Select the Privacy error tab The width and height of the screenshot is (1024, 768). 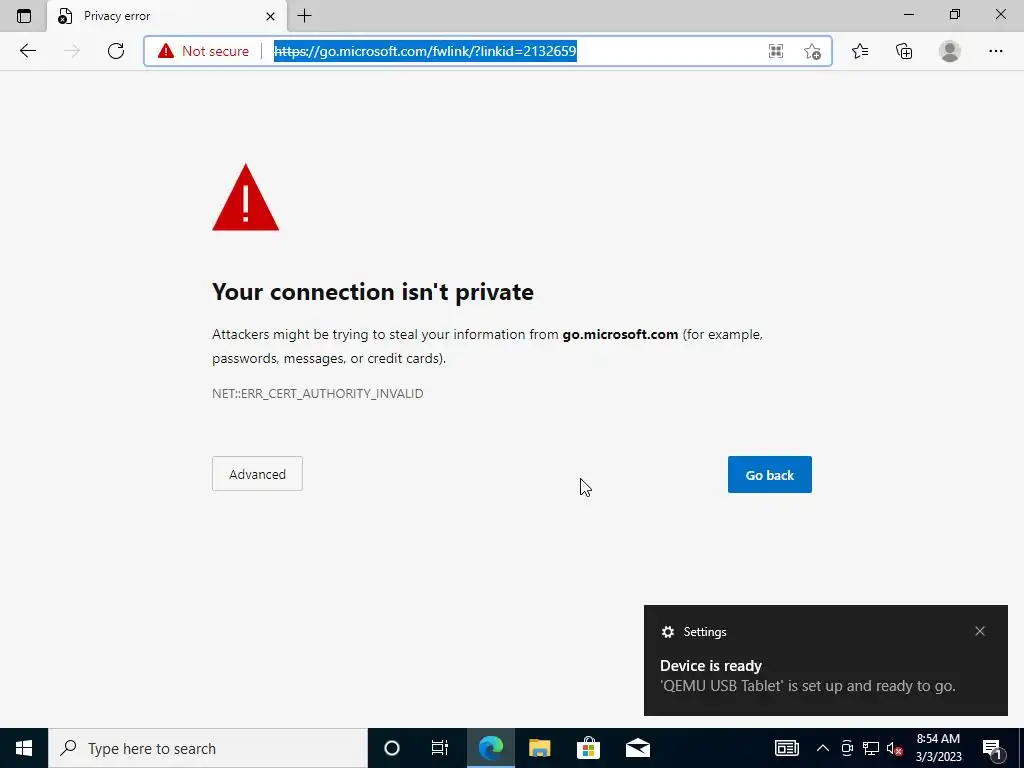[167, 16]
